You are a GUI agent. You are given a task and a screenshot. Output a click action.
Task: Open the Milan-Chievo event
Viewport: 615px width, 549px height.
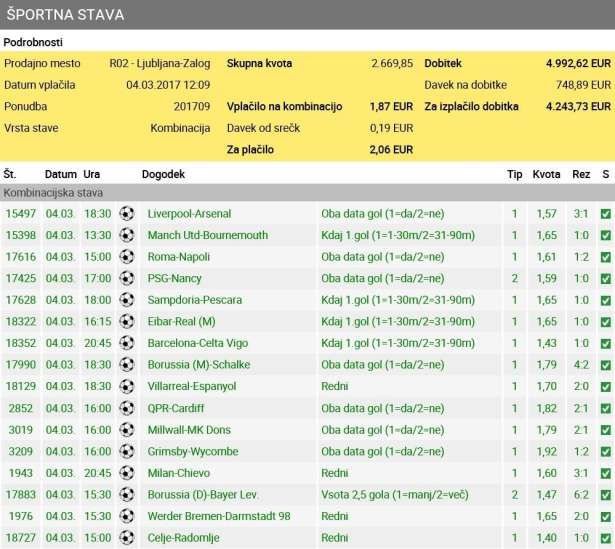[178, 473]
